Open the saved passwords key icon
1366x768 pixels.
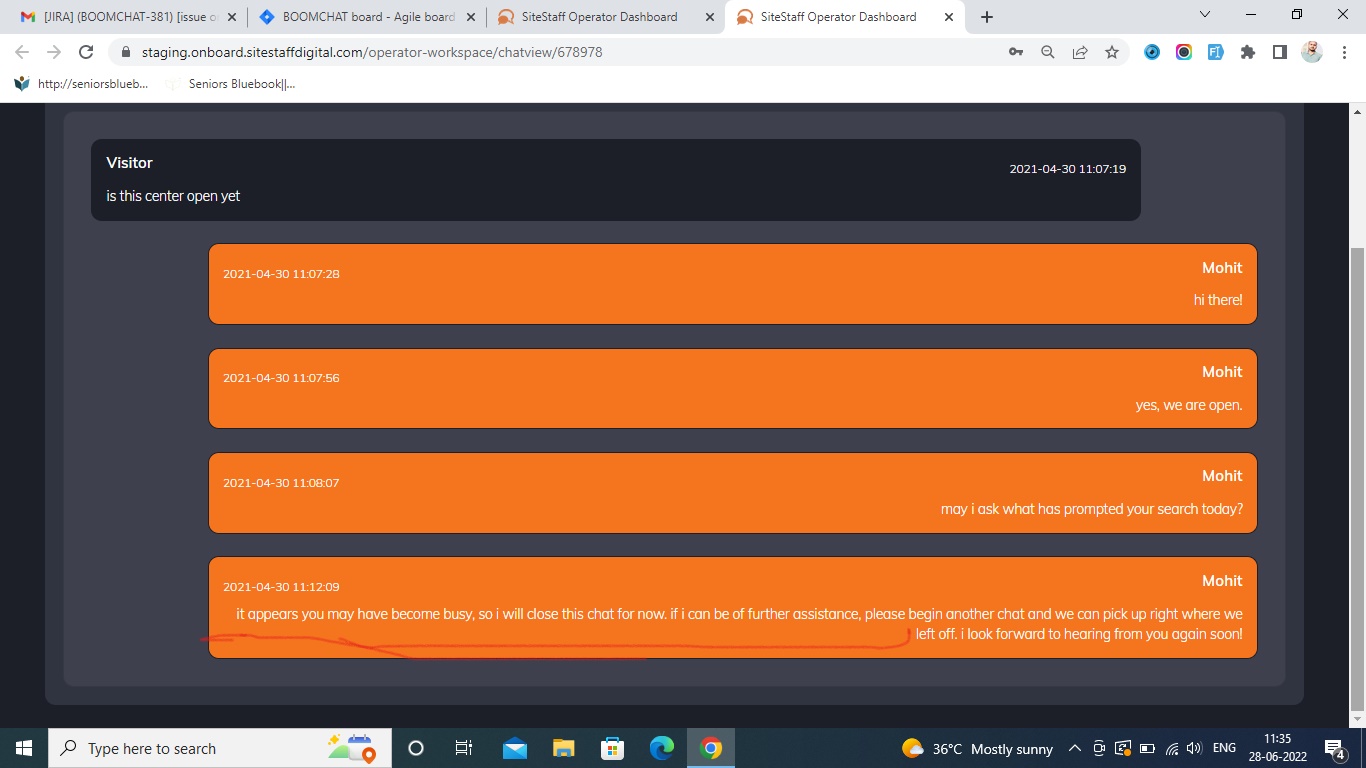(1016, 52)
